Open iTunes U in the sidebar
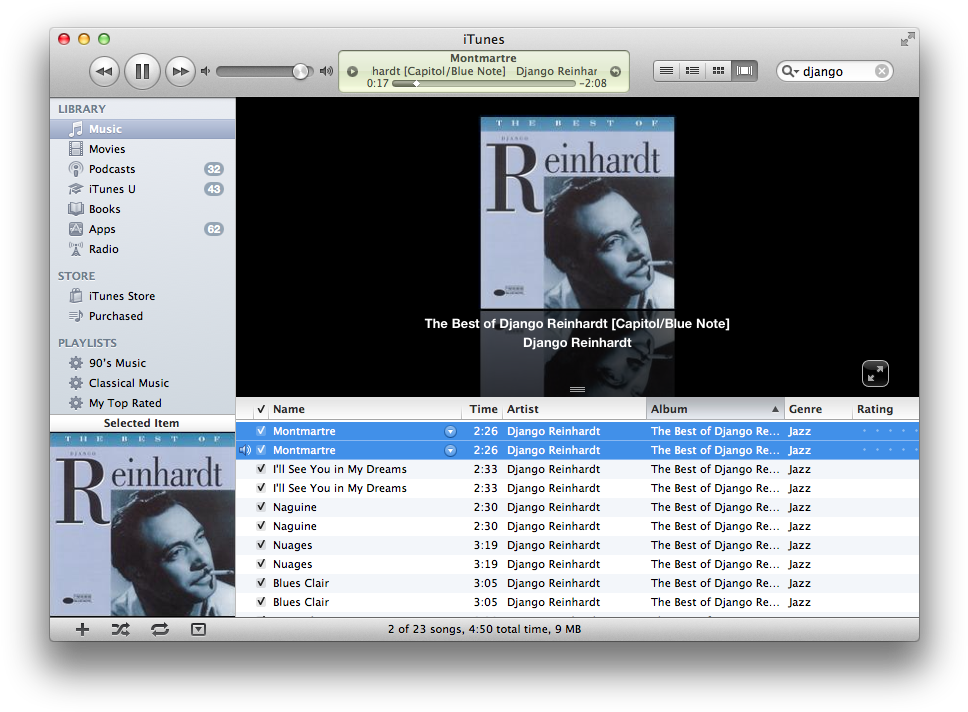The image size is (968, 712). (143, 189)
